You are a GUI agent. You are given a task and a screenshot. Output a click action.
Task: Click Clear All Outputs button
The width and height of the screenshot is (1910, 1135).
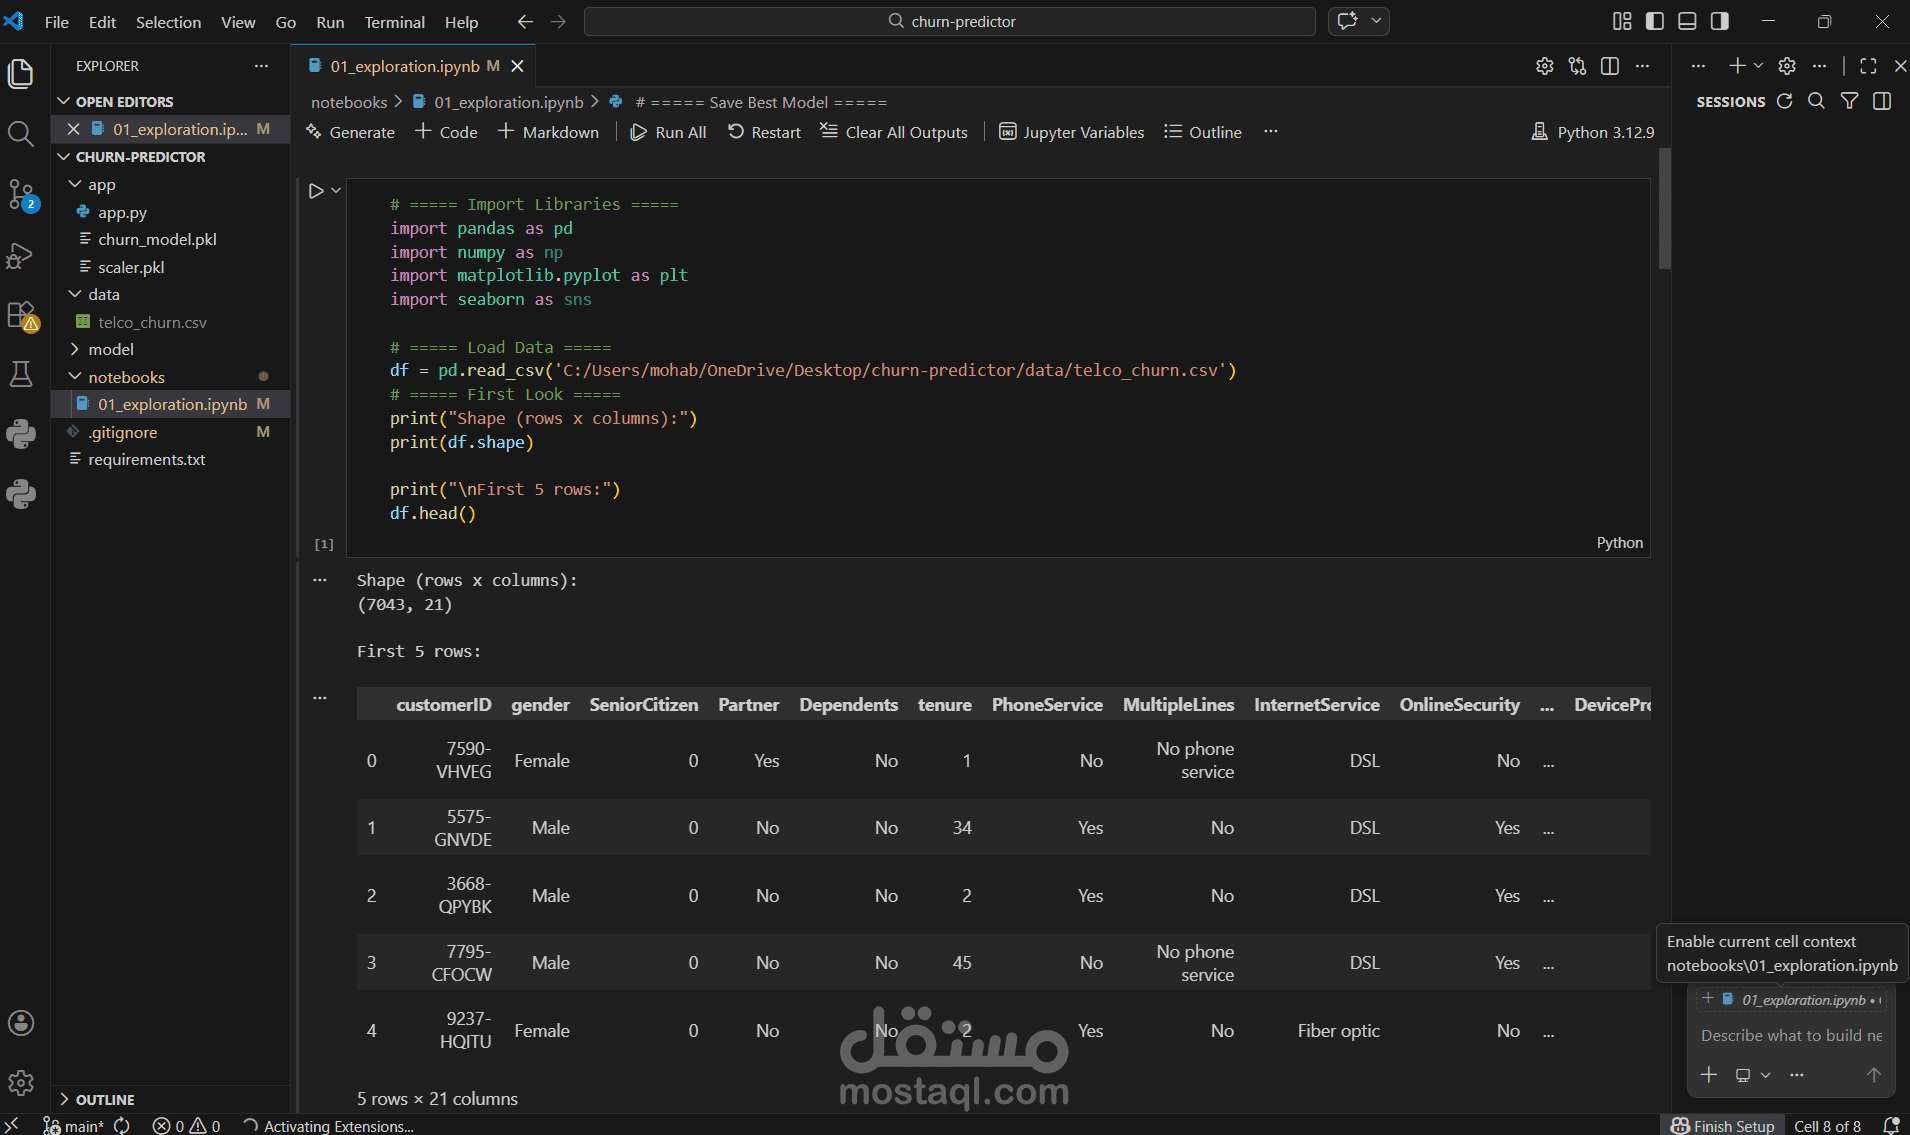[x=894, y=132]
